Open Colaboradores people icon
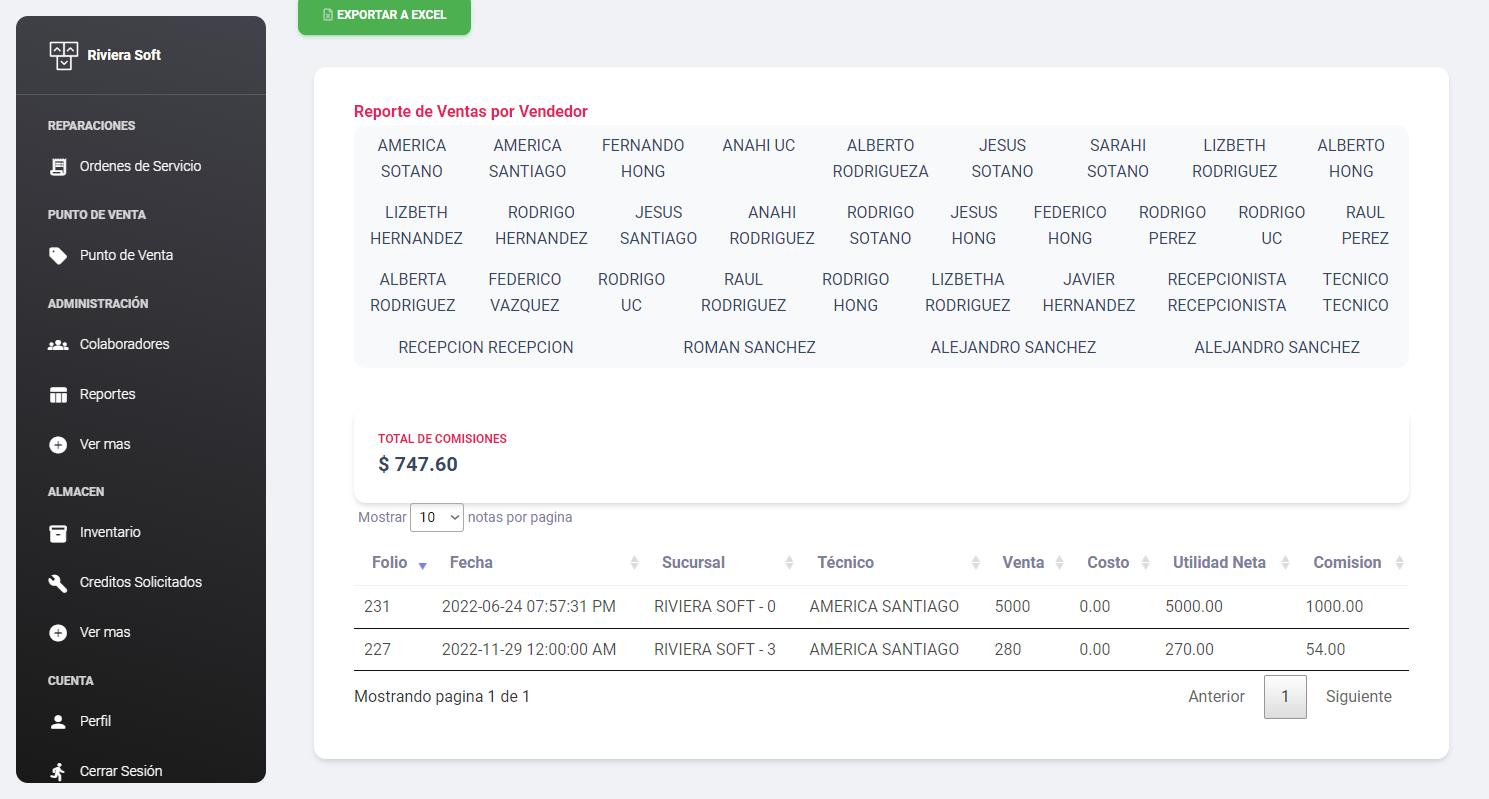This screenshot has width=1489, height=799. 58,345
